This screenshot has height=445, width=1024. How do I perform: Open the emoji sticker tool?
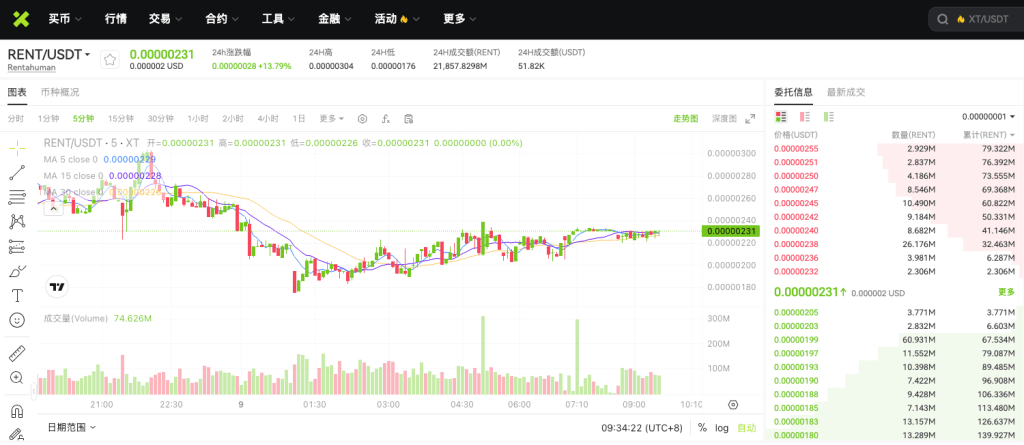tap(18, 320)
